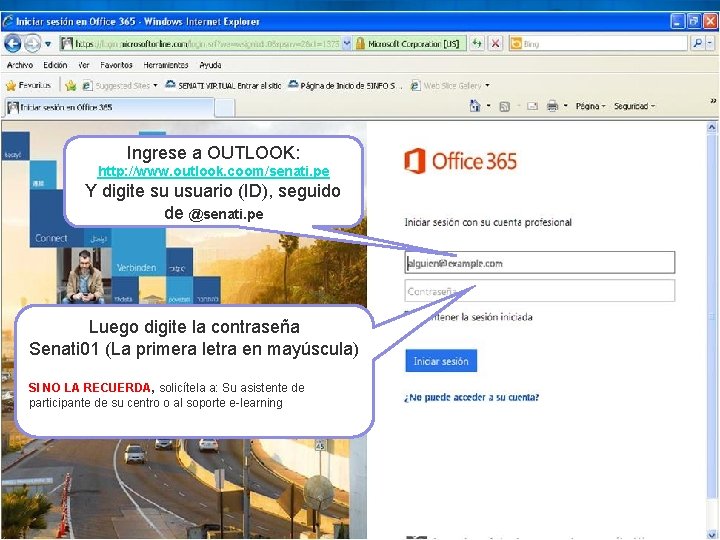Click the Office 365 logo
720x540 pixels.
pyautogui.click(x=460, y=161)
